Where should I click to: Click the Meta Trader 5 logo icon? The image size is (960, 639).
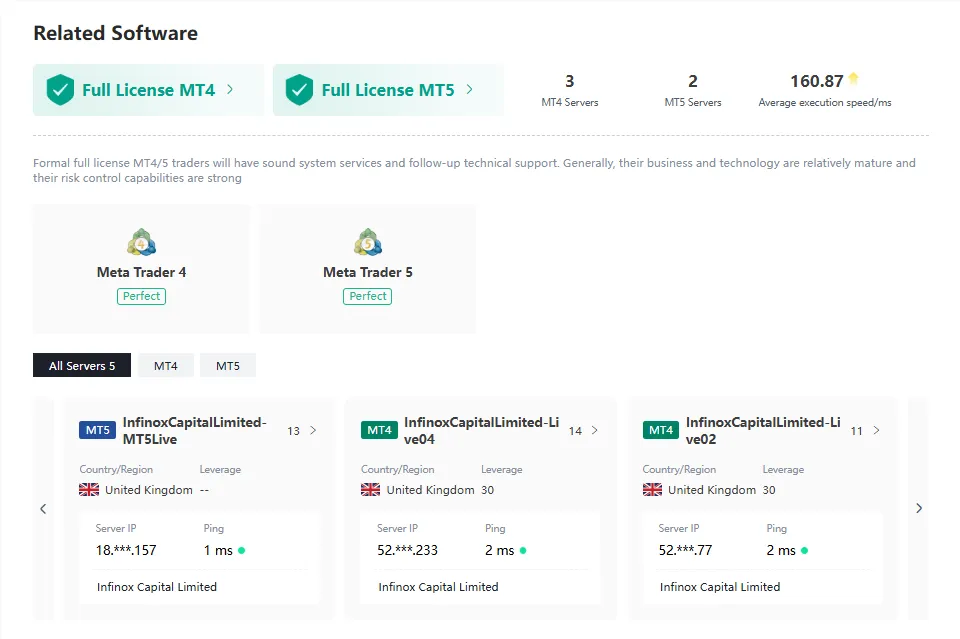368,242
